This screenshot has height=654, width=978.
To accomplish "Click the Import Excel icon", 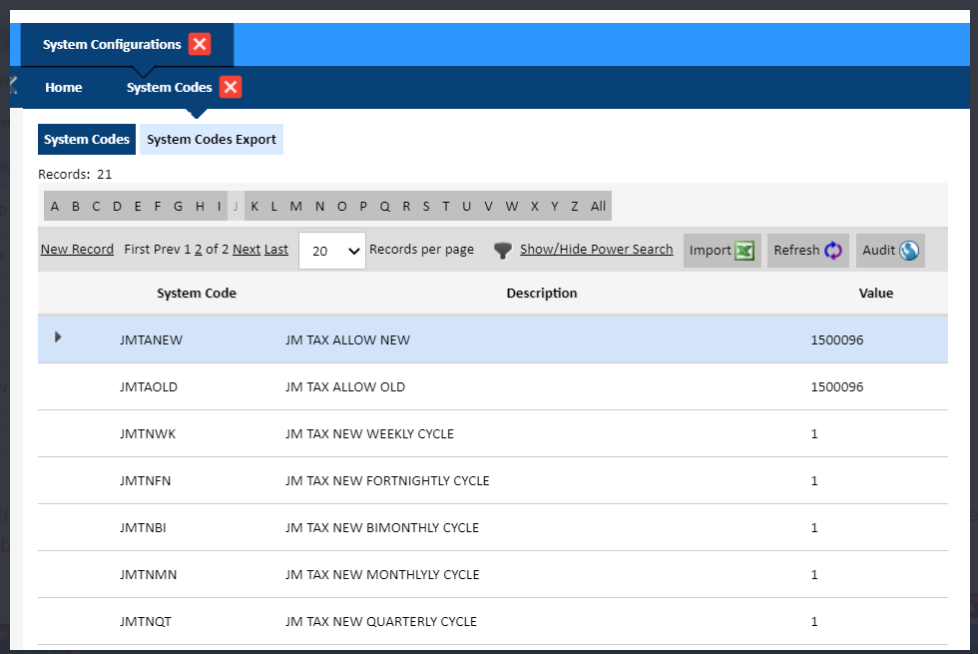I will click(x=744, y=251).
